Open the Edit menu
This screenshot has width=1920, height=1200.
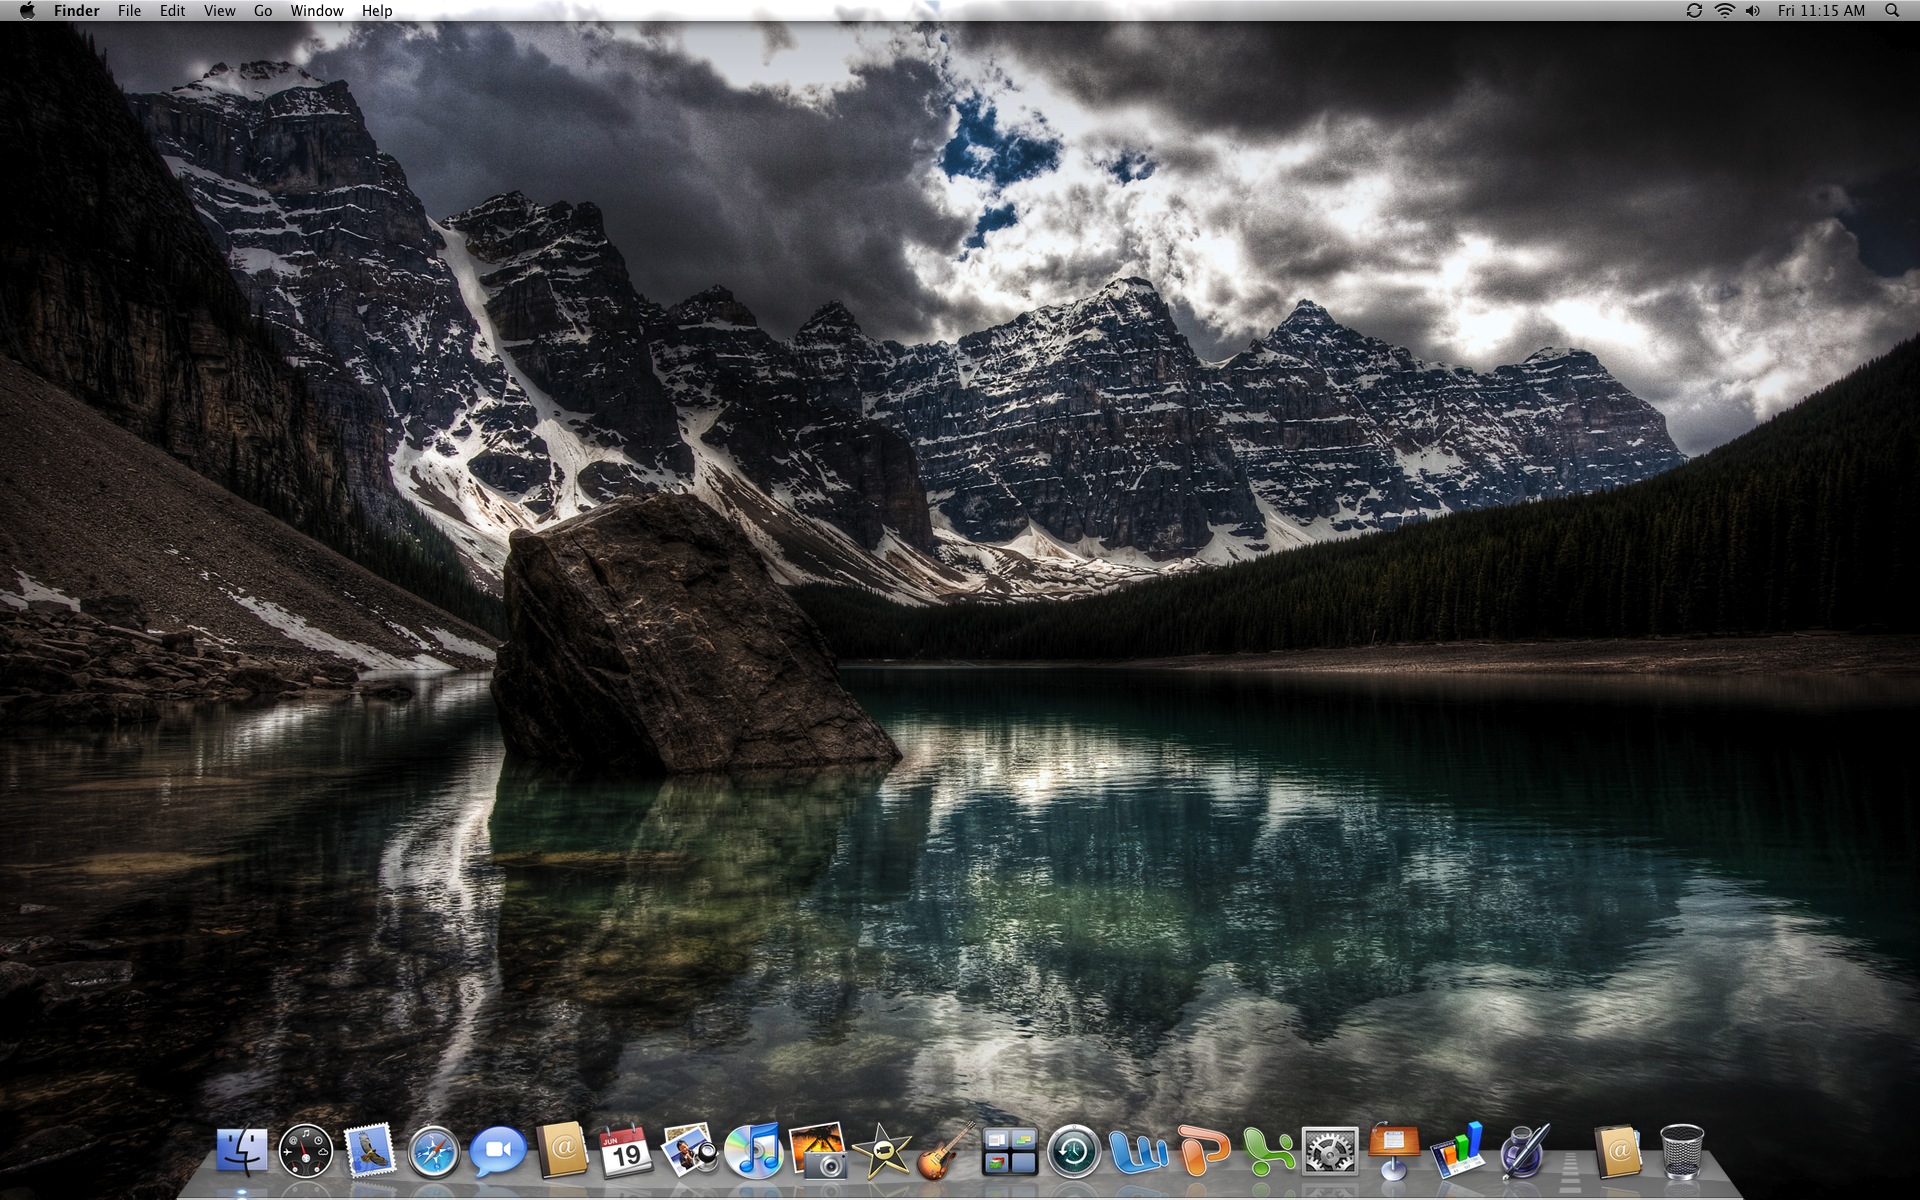[x=173, y=10]
